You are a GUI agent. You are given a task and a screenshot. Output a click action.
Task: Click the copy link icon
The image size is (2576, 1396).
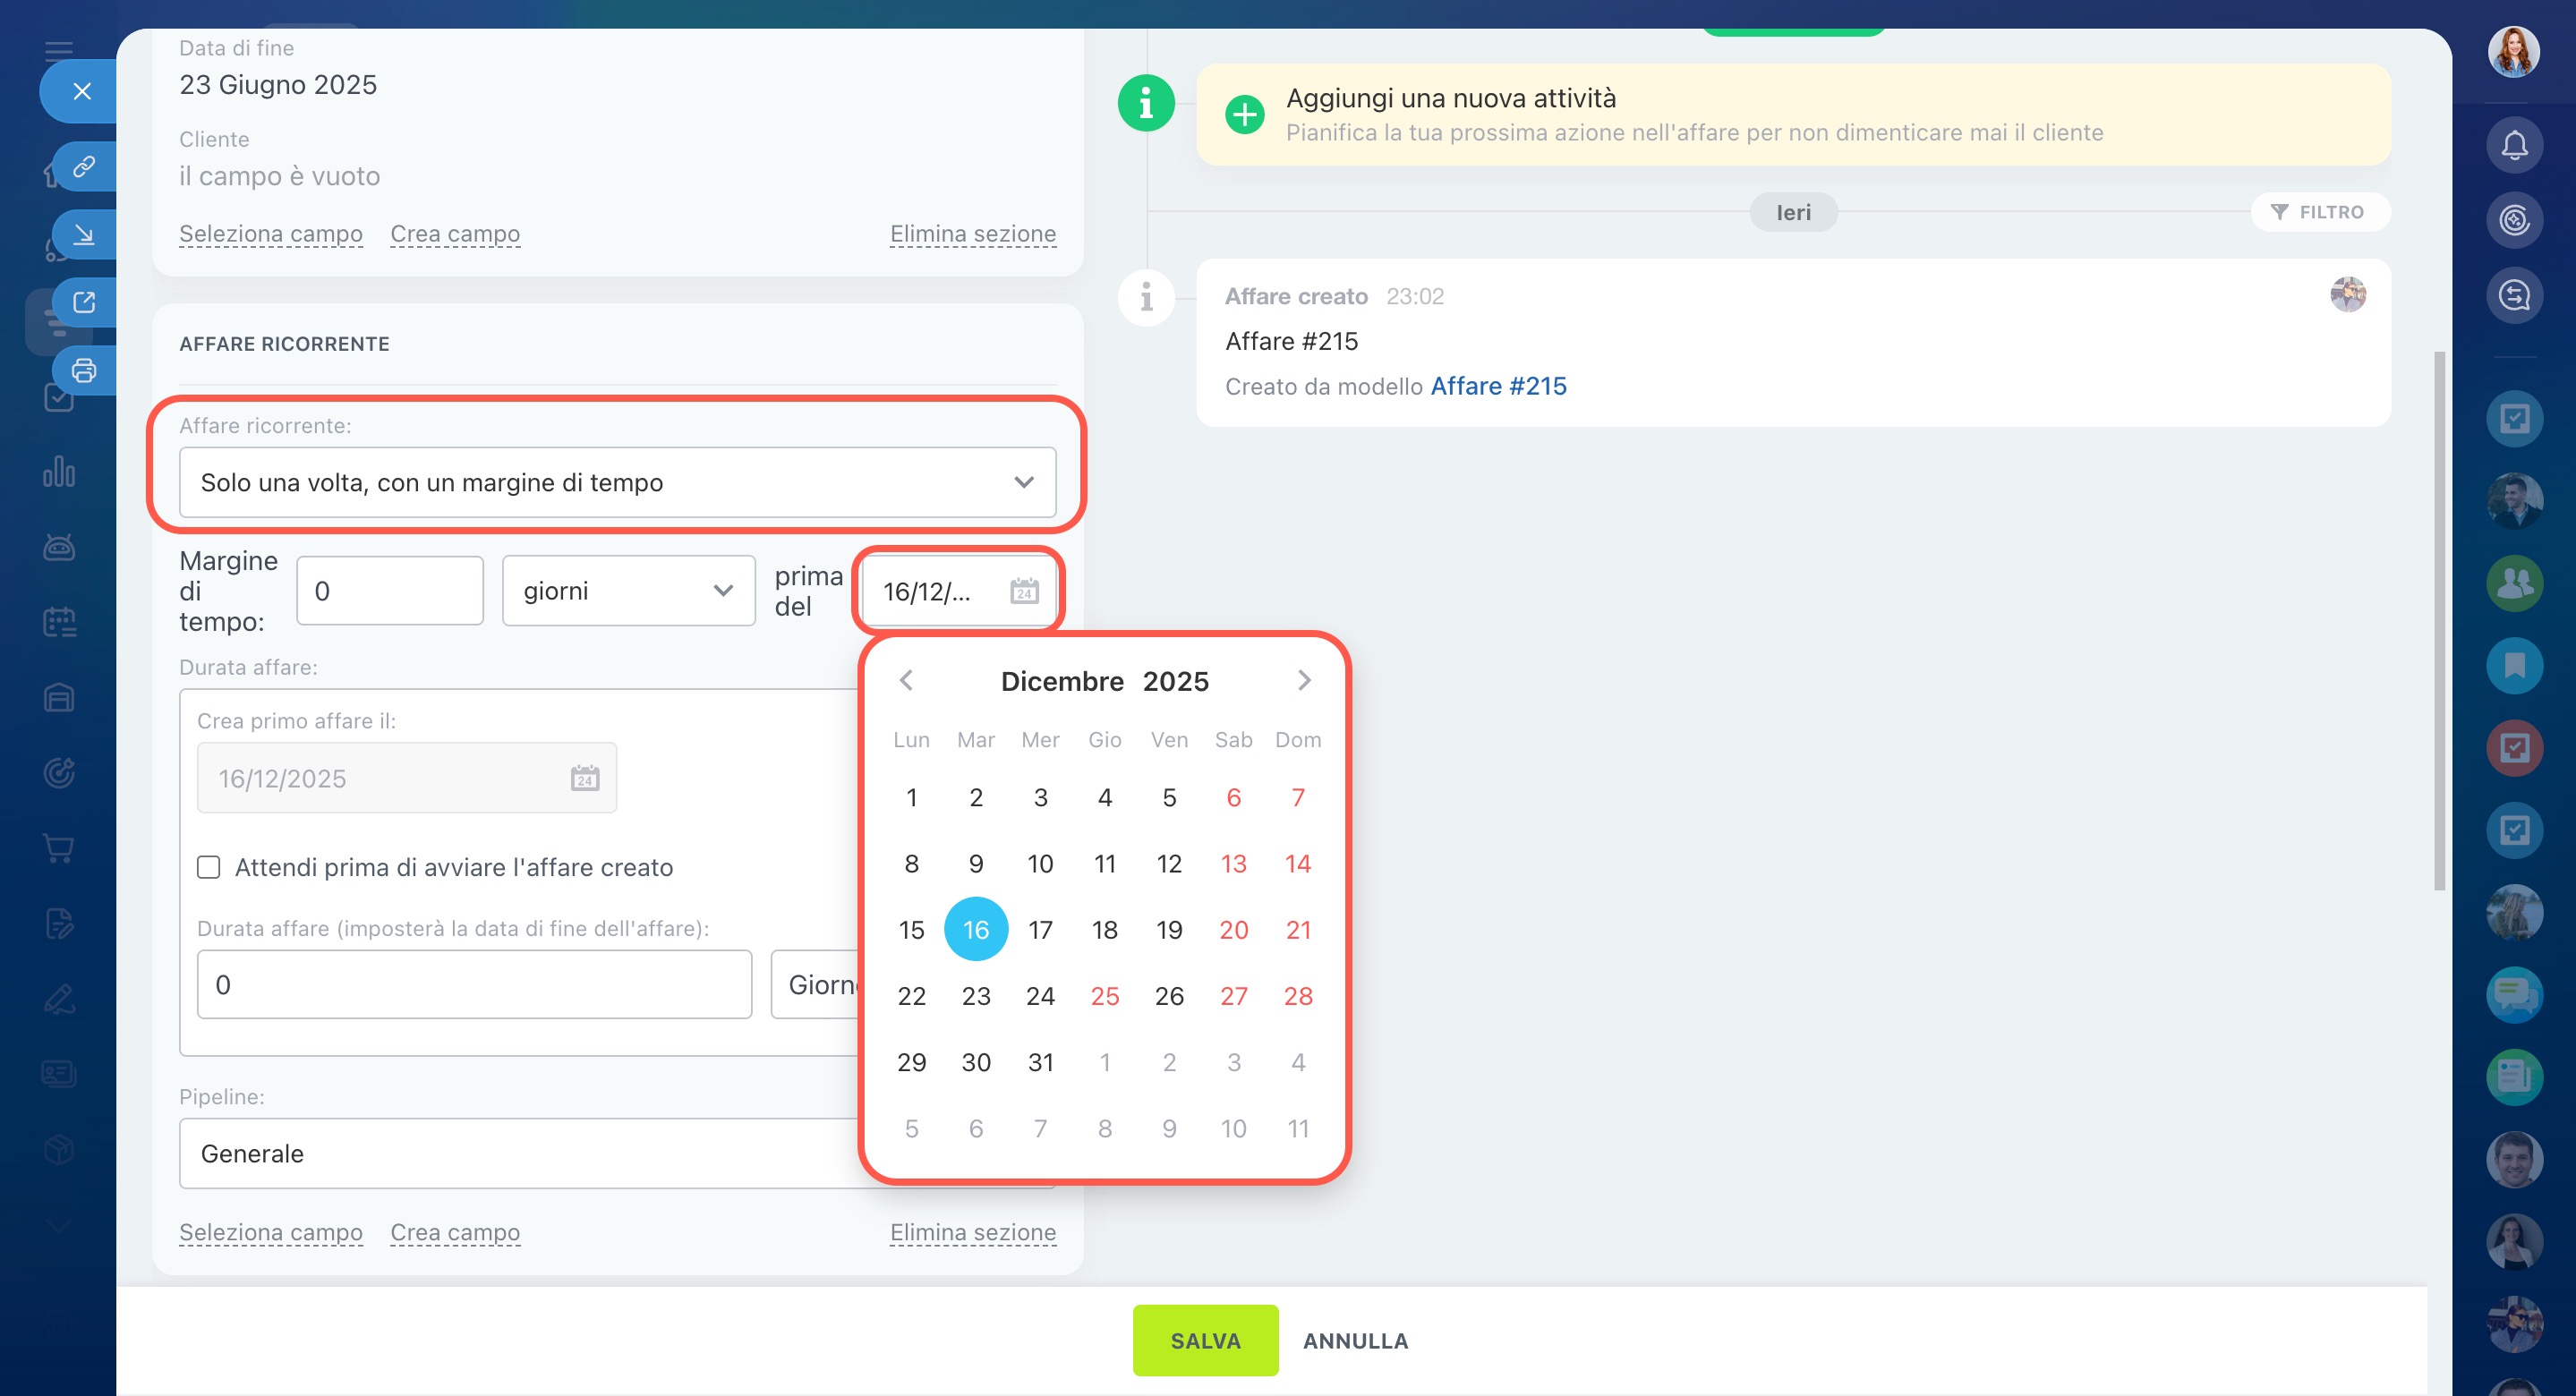84,166
